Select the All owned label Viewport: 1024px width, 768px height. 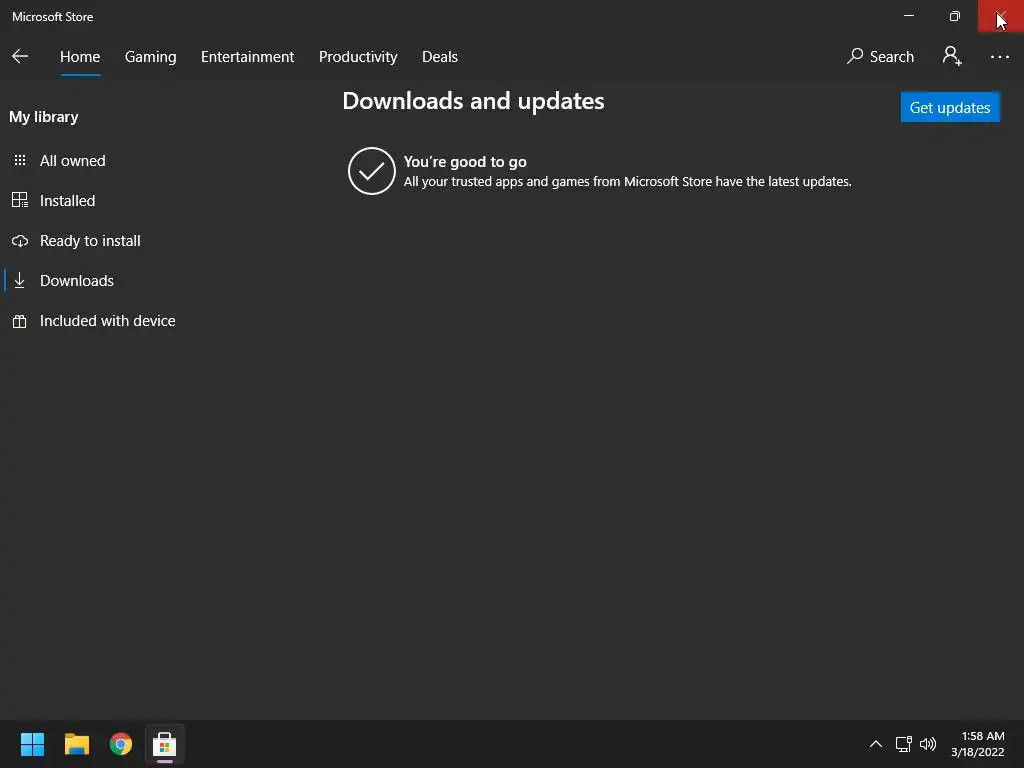[x=72, y=161]
